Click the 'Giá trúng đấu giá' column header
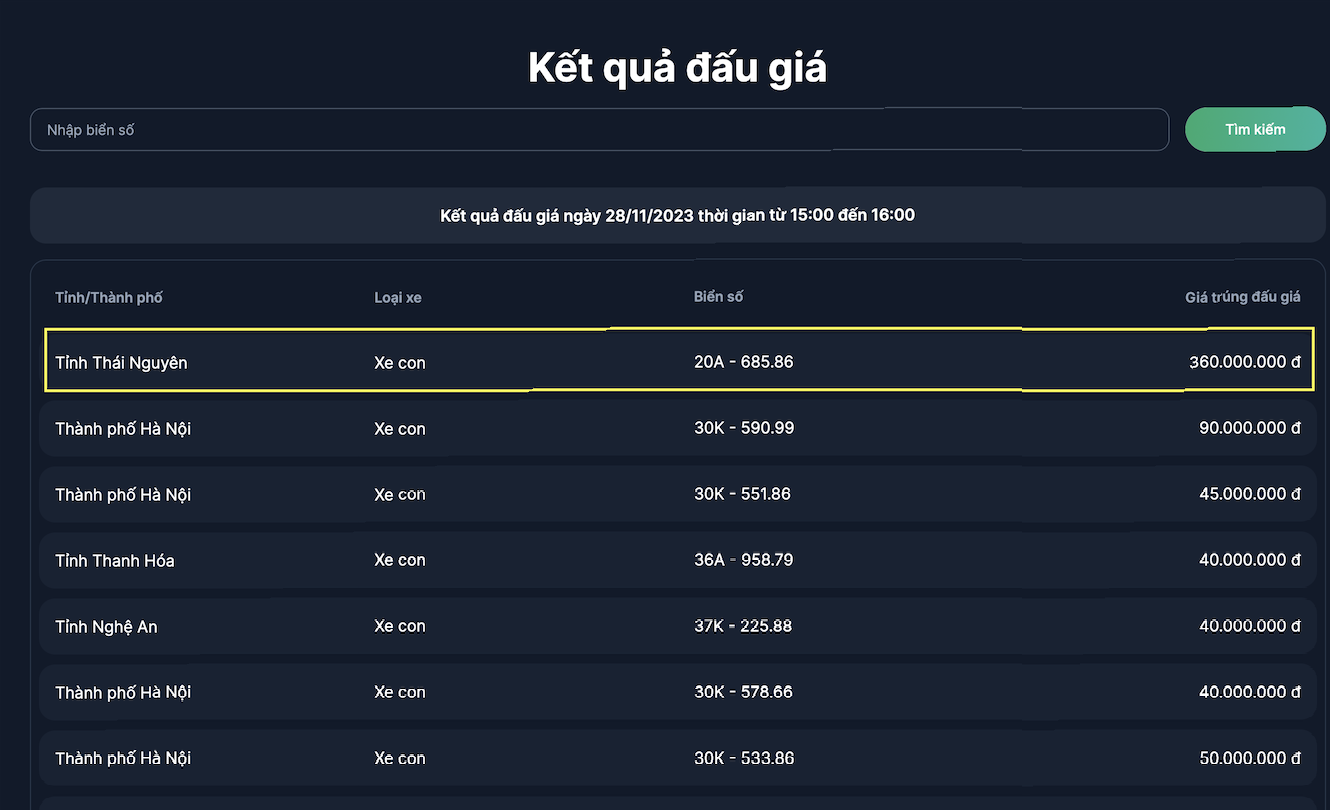 [x=1242, y=297]
